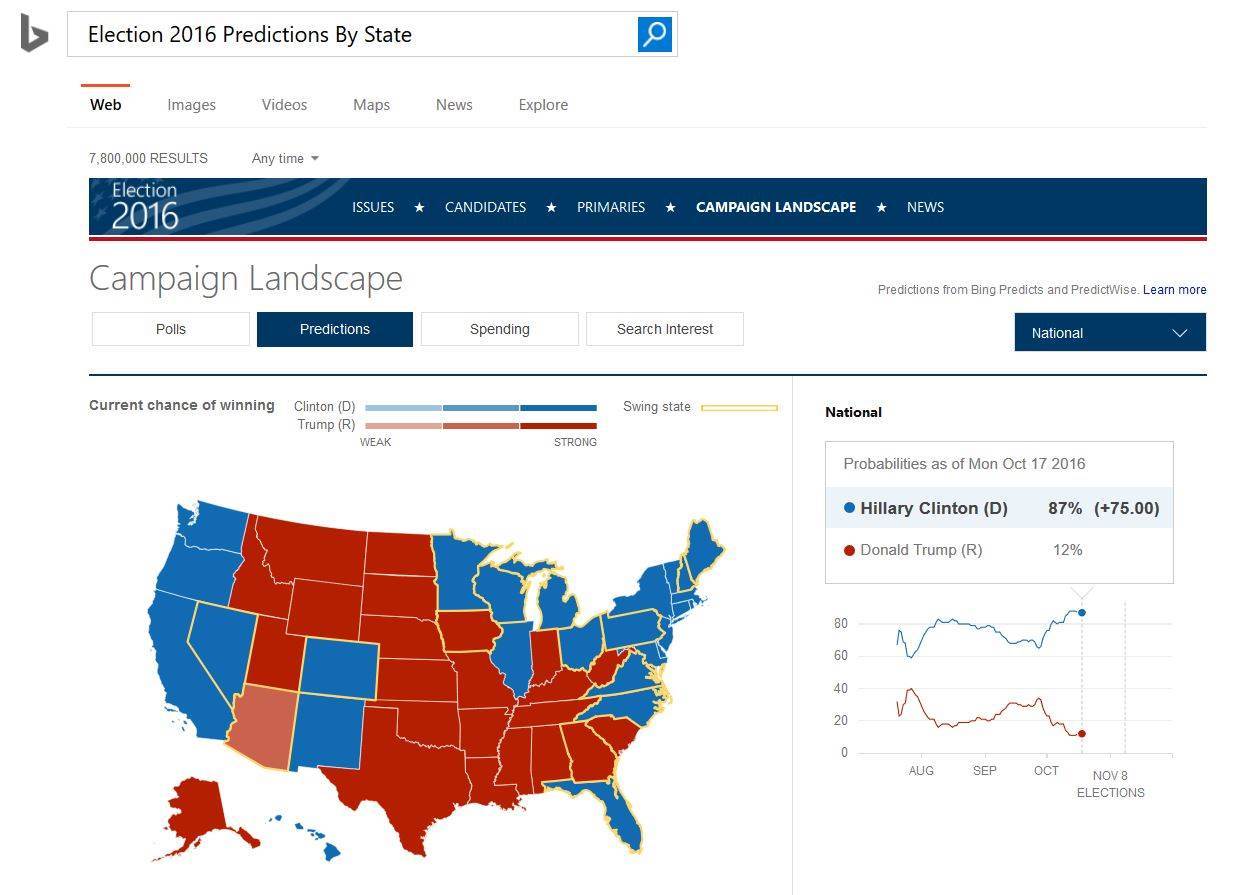Show the Spending view
The width and height of the screenshot is (1244, 895).
(x=499, y=329)
